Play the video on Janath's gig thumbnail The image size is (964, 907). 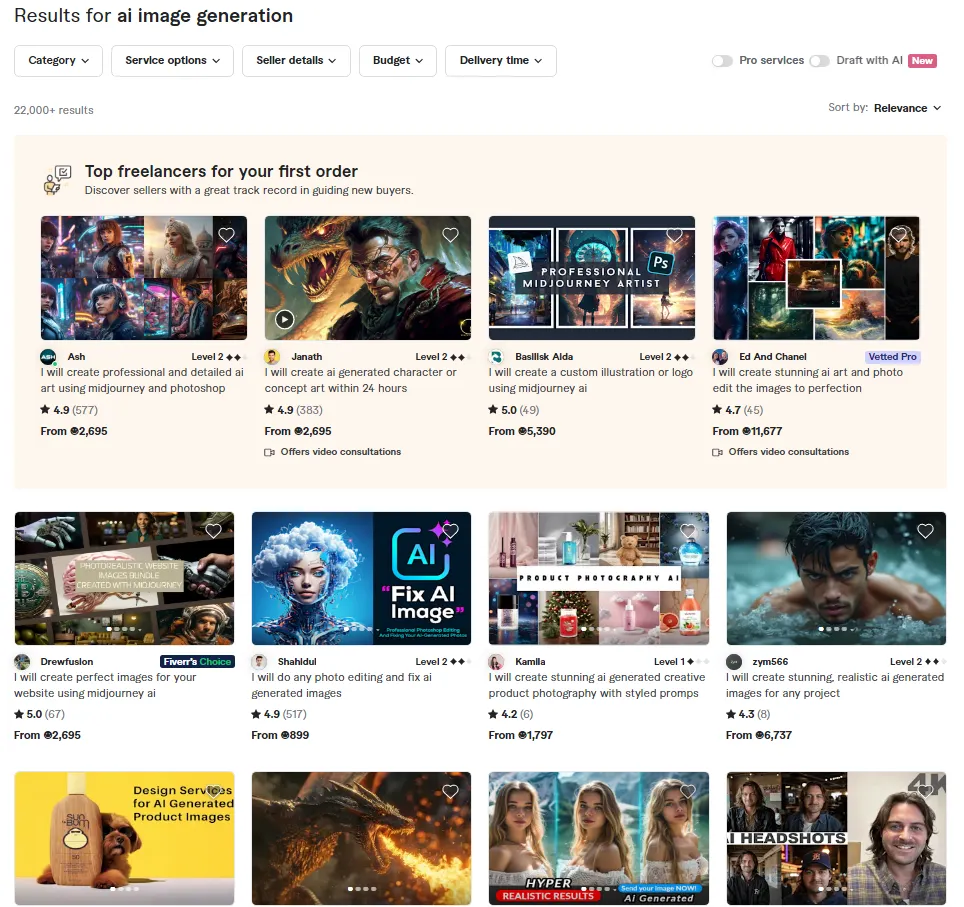pos(284,320)
